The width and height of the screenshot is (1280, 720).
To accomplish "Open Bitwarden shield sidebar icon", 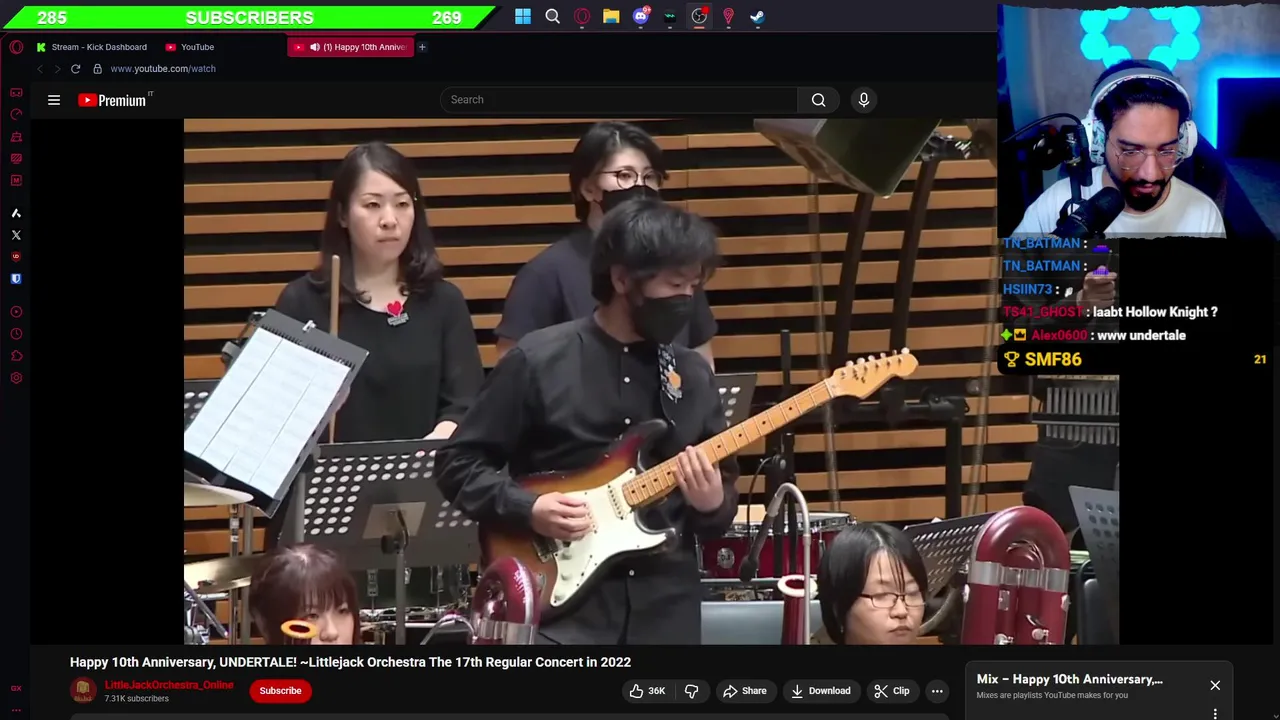I will [x=16, y=279].
